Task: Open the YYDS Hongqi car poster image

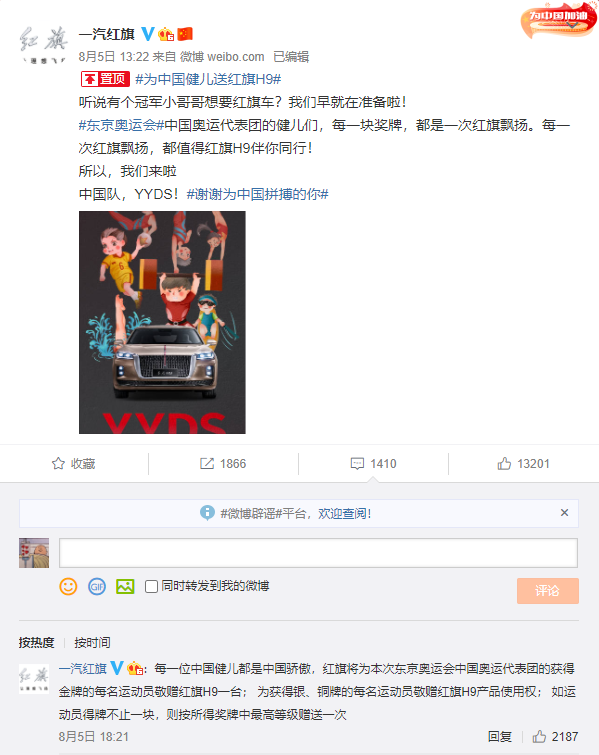Action: (162, 322)
